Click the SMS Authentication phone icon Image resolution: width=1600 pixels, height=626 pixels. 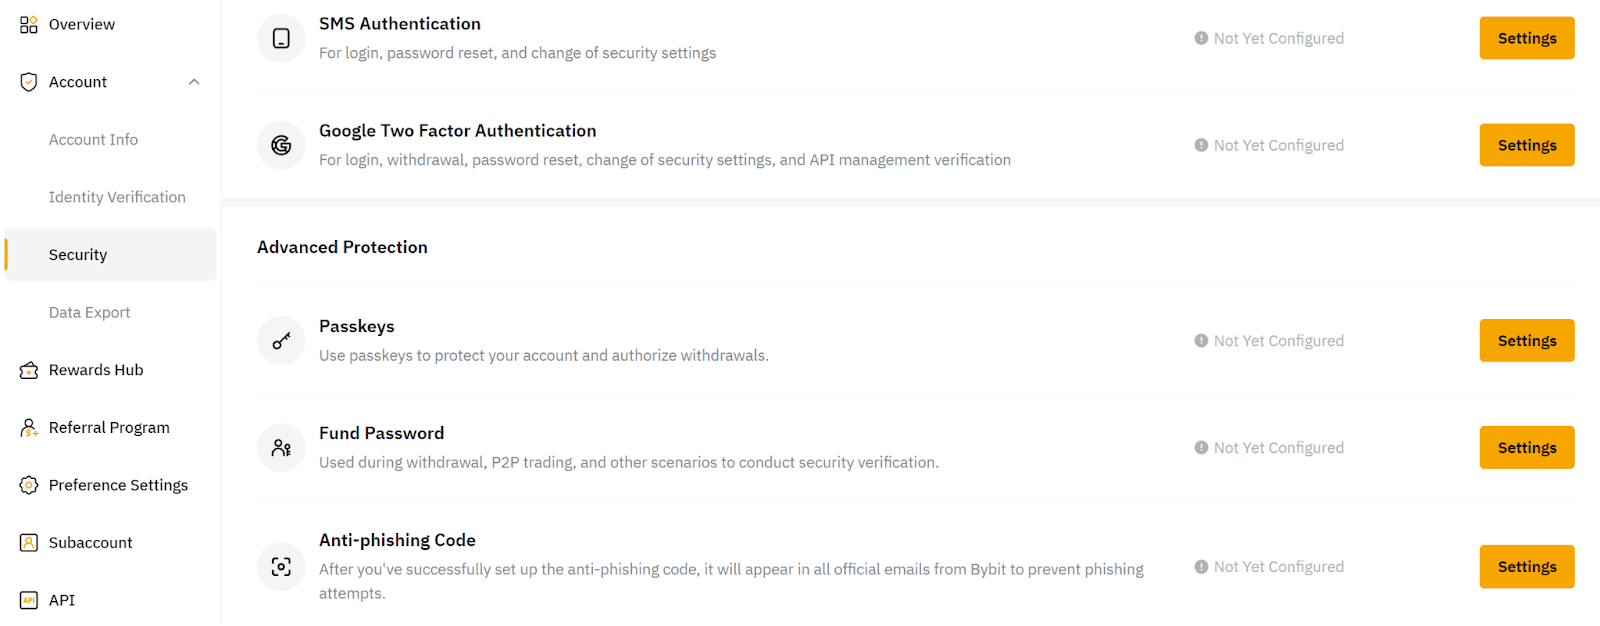(x=280, y=38)
